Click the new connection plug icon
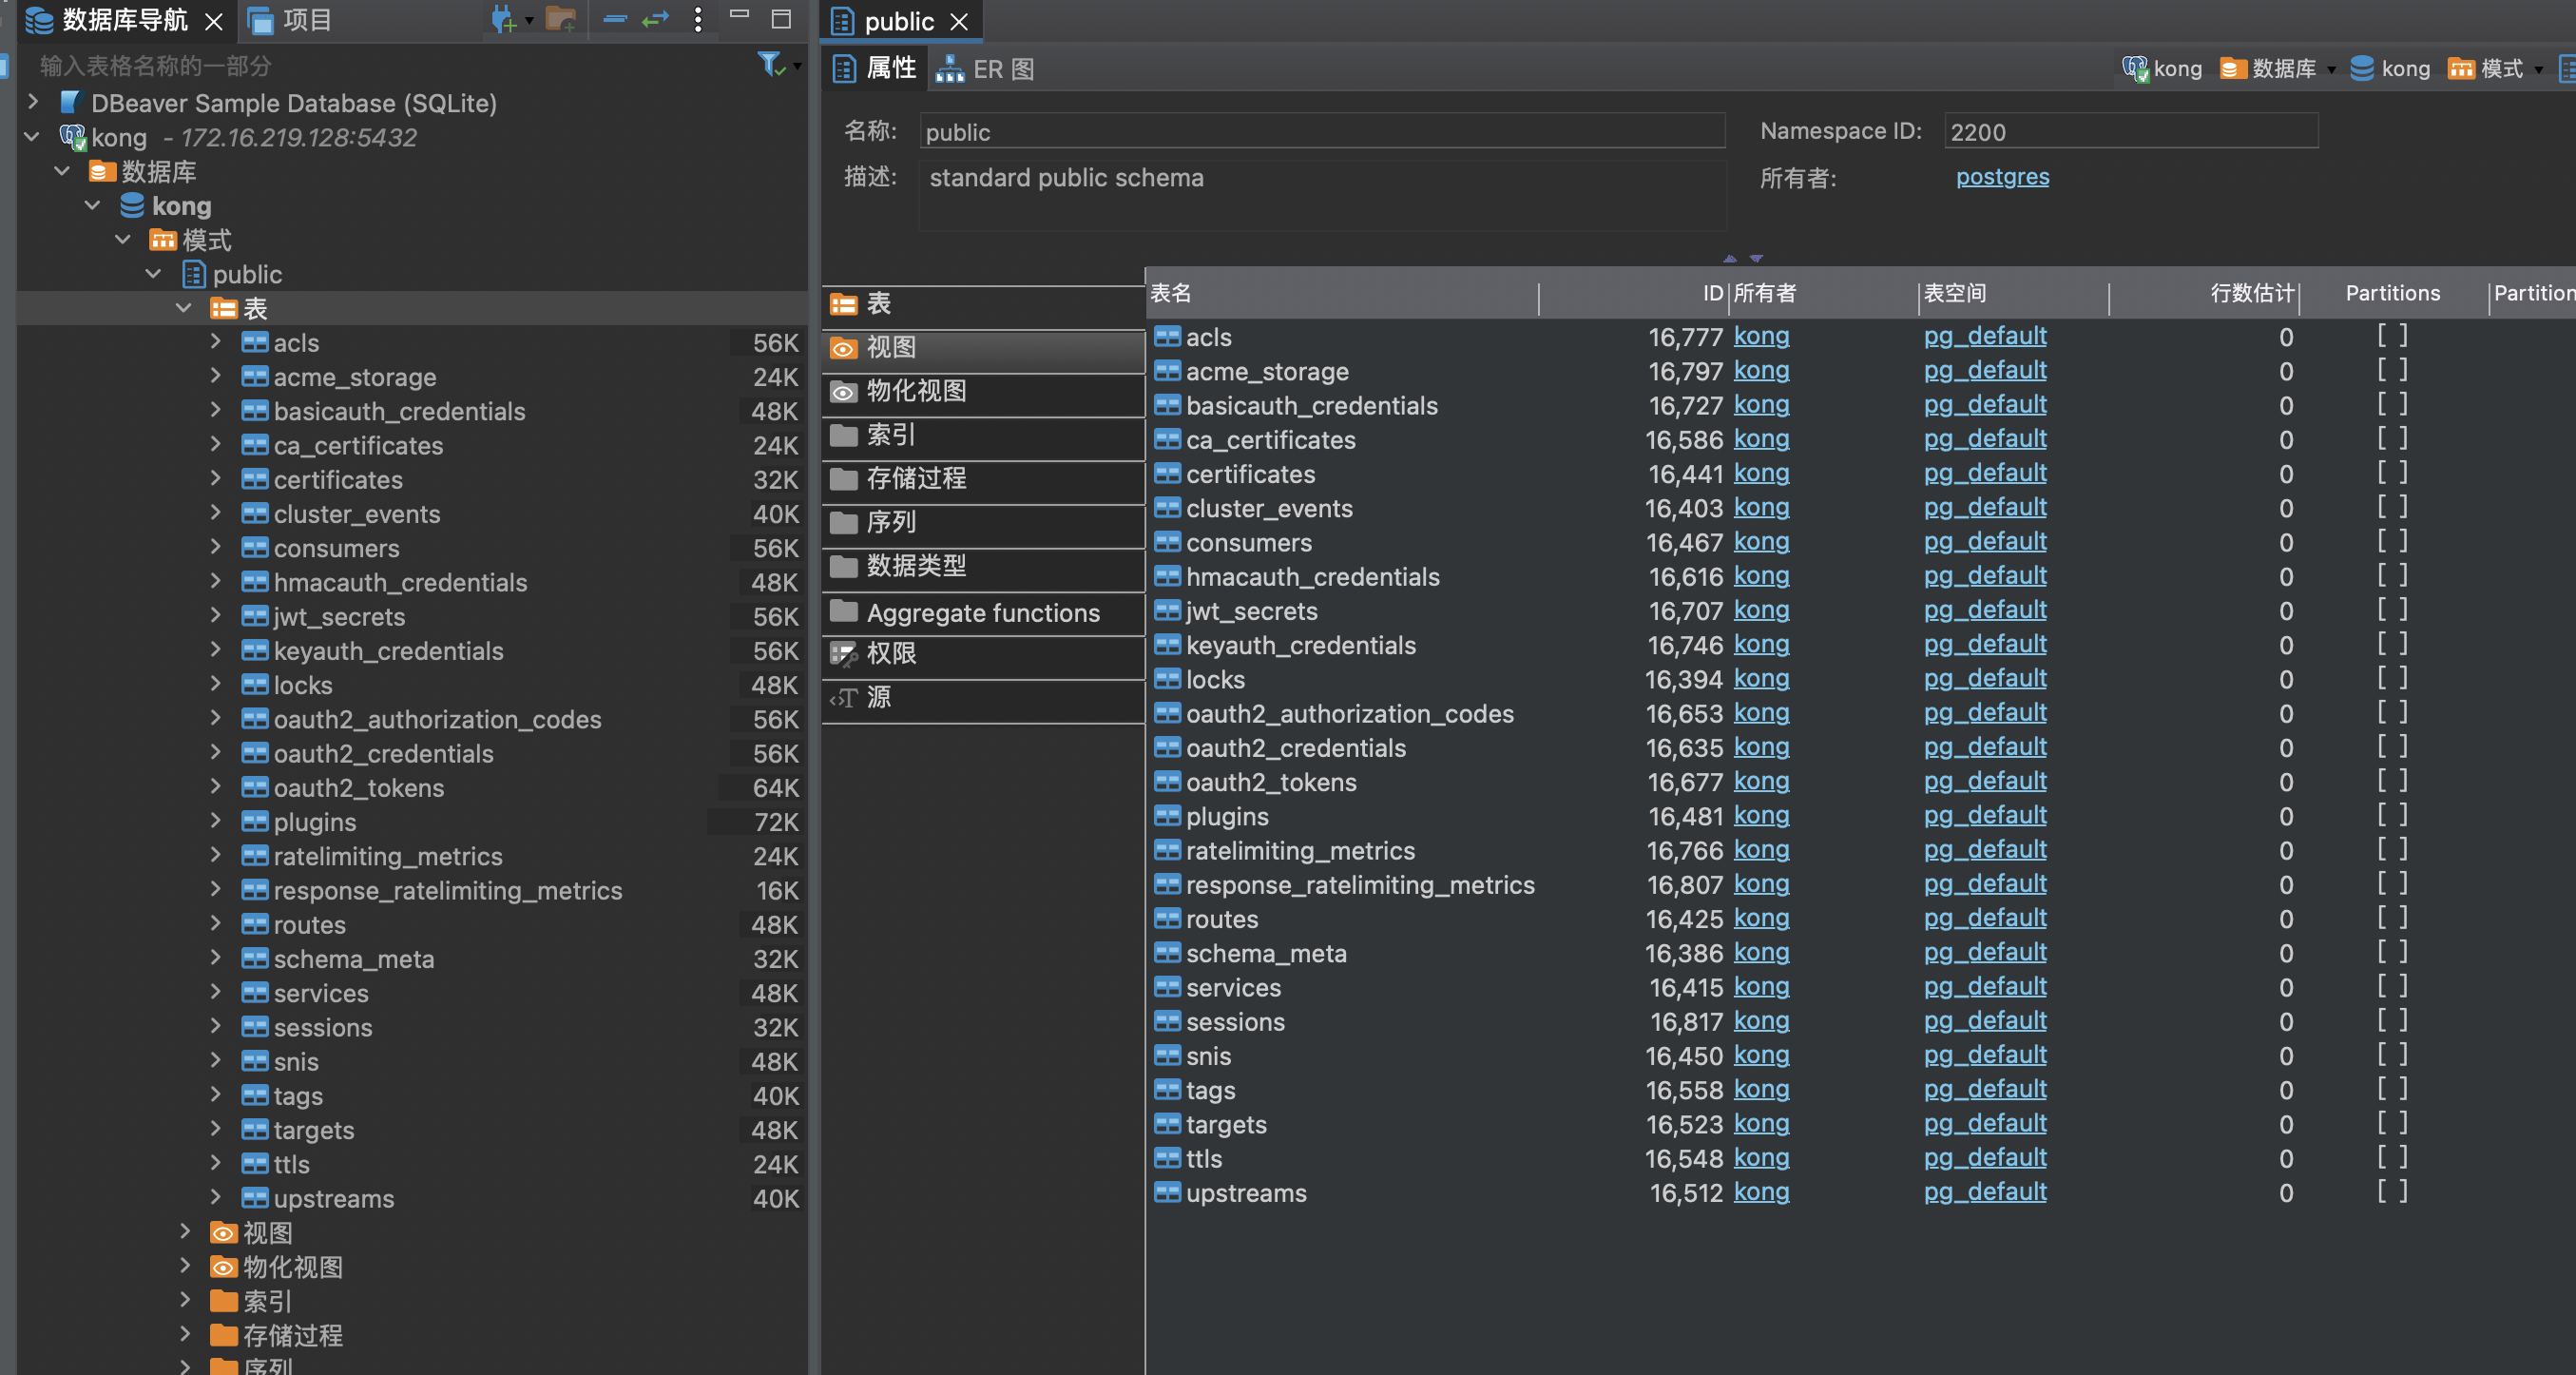 [503, 19]
